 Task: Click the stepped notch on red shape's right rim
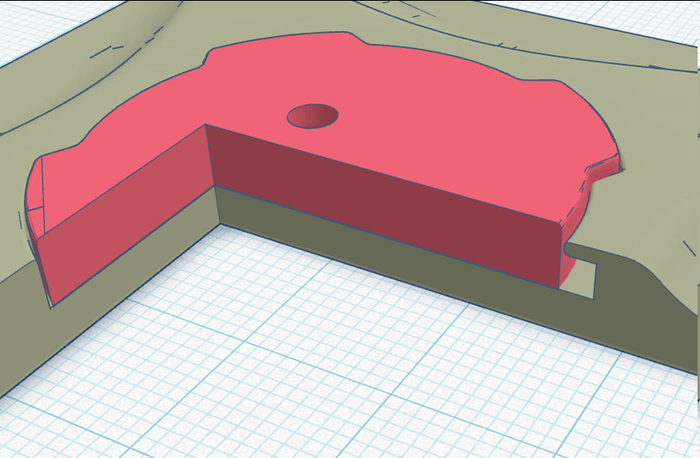point(598,168)
